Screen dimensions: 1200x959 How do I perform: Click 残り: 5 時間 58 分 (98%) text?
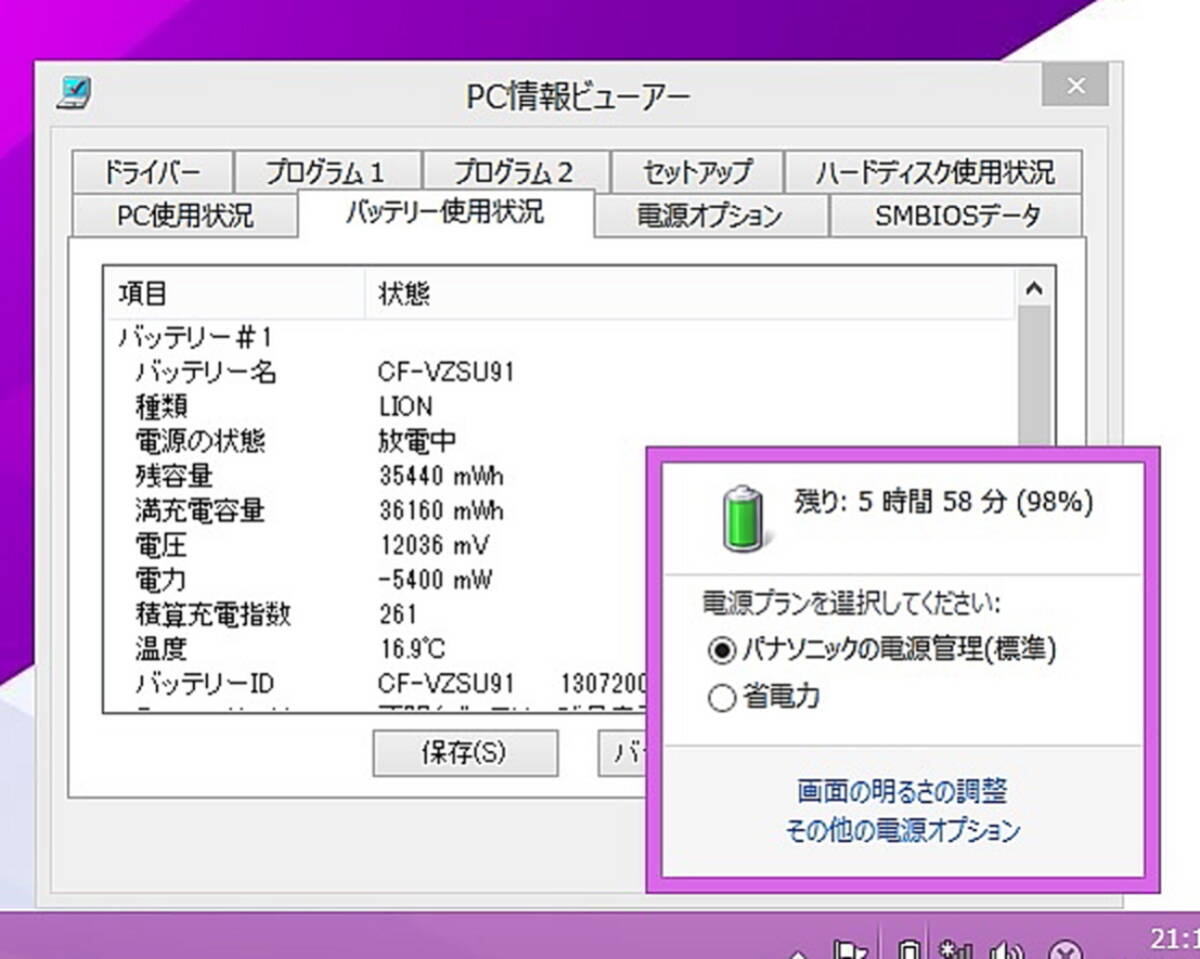943,502
